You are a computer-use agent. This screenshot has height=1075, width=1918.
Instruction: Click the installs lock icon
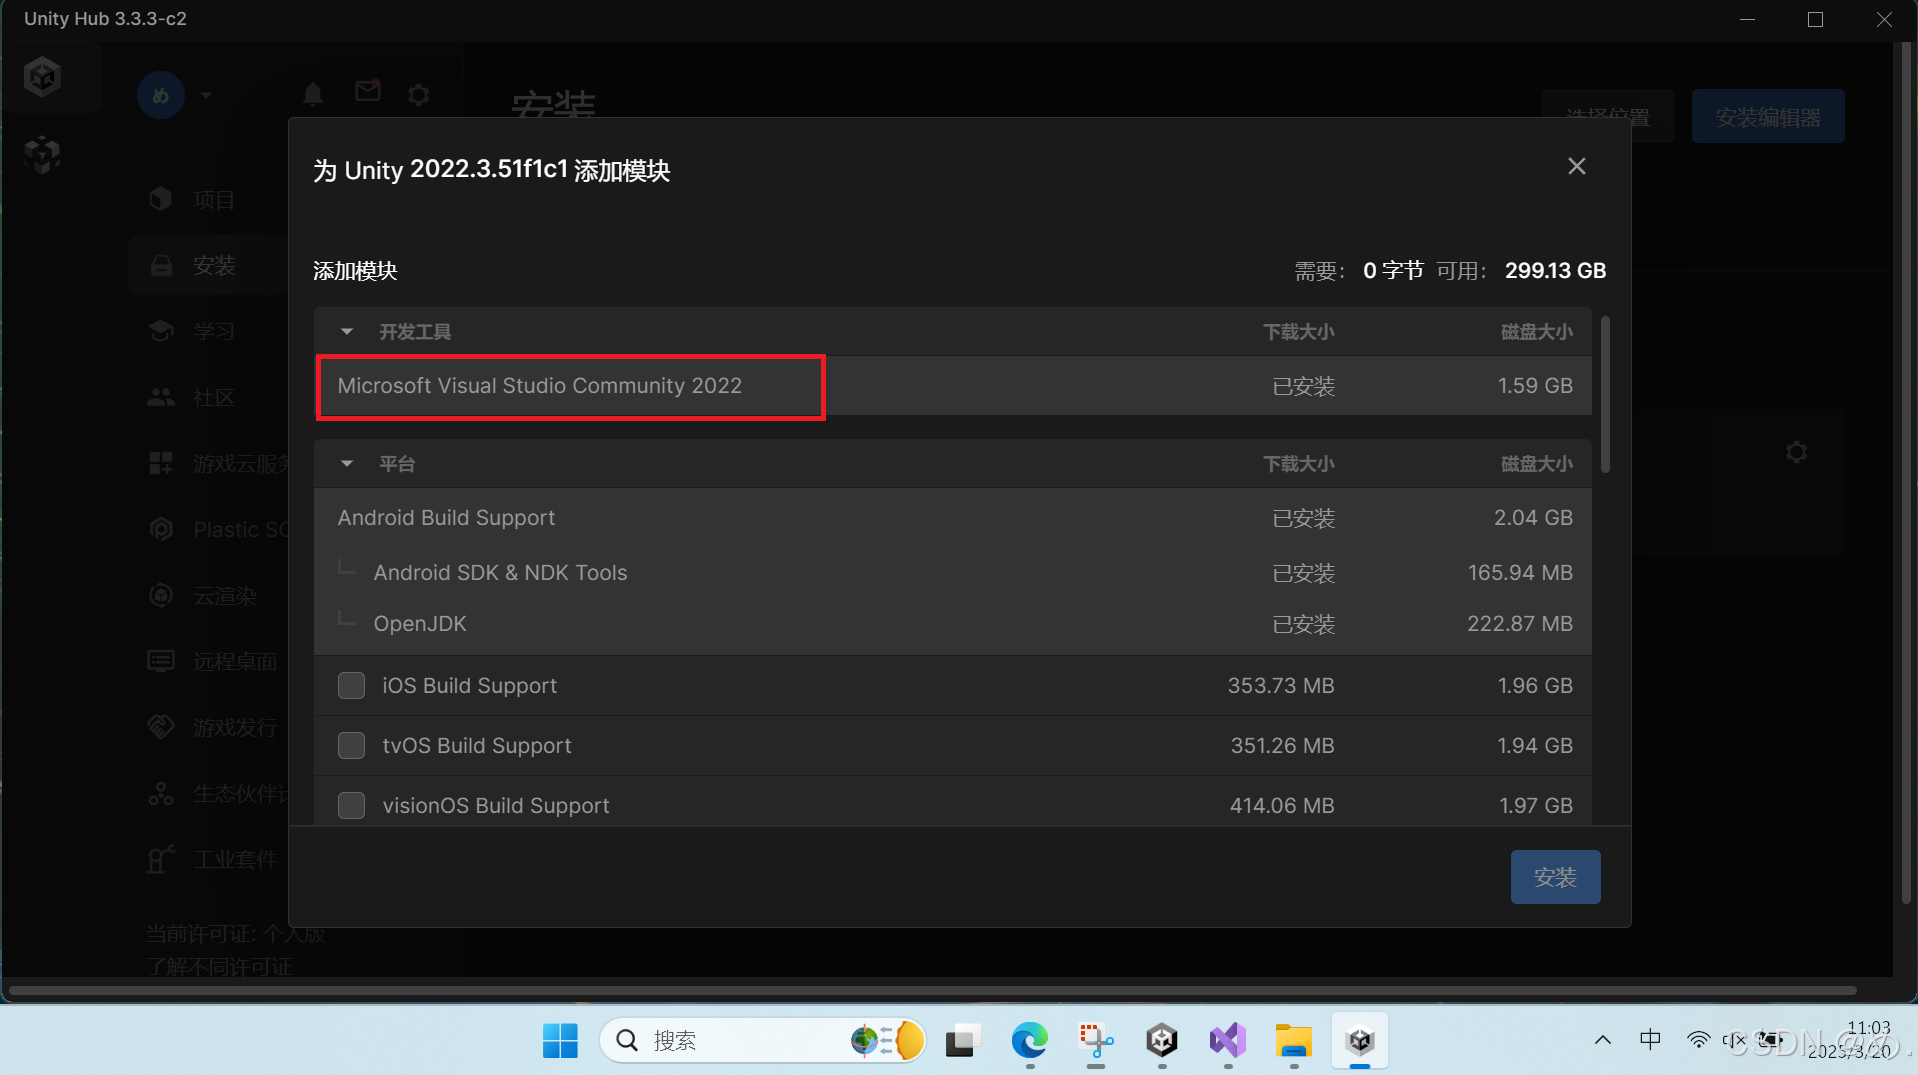(x=161, y=265)
